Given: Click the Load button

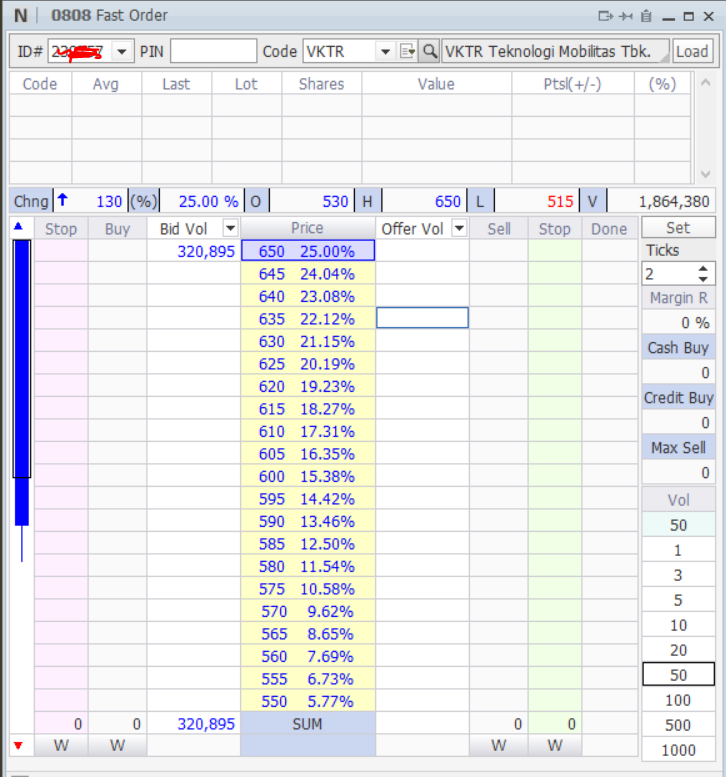Looking at the screenshot, I should click(x=692, y=52).
